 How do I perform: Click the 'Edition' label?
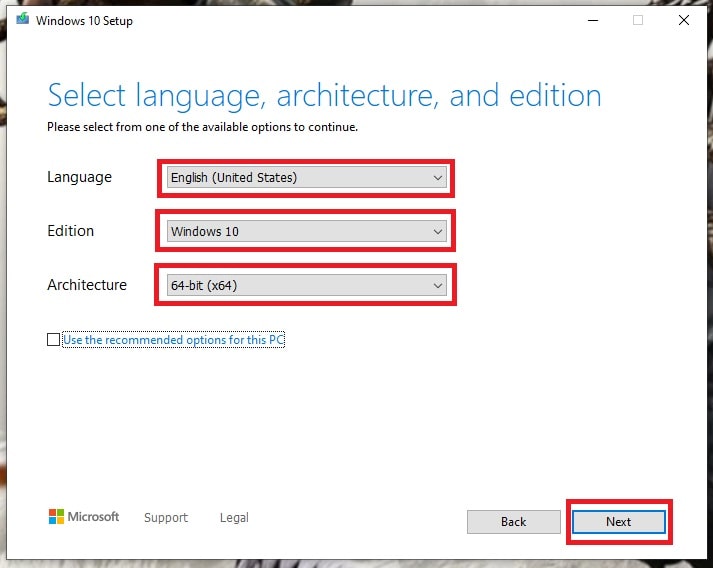[70, 231]
